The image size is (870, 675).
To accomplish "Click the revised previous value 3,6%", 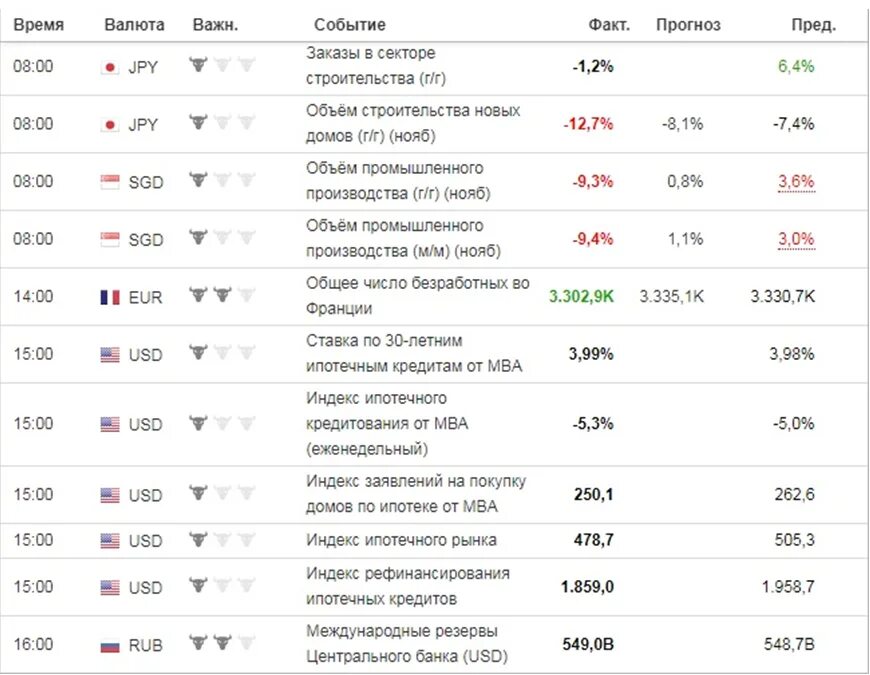I will 796,181.
